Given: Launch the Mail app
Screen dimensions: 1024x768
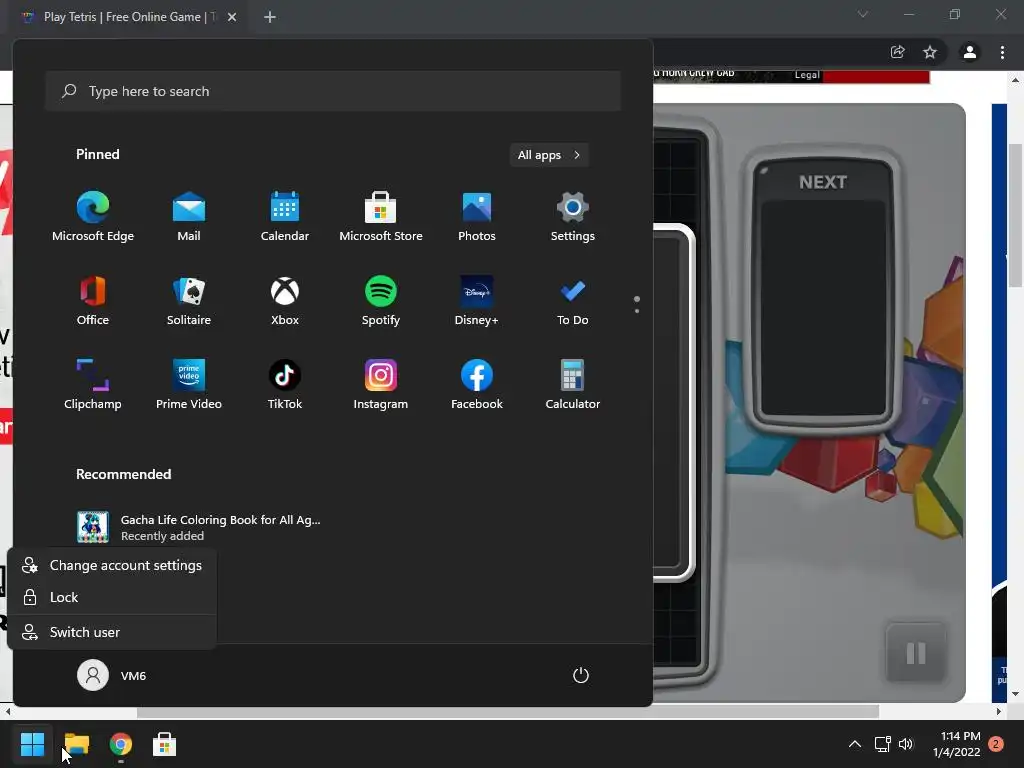Looking at the screenshot, I should click(x=189, y=217).
